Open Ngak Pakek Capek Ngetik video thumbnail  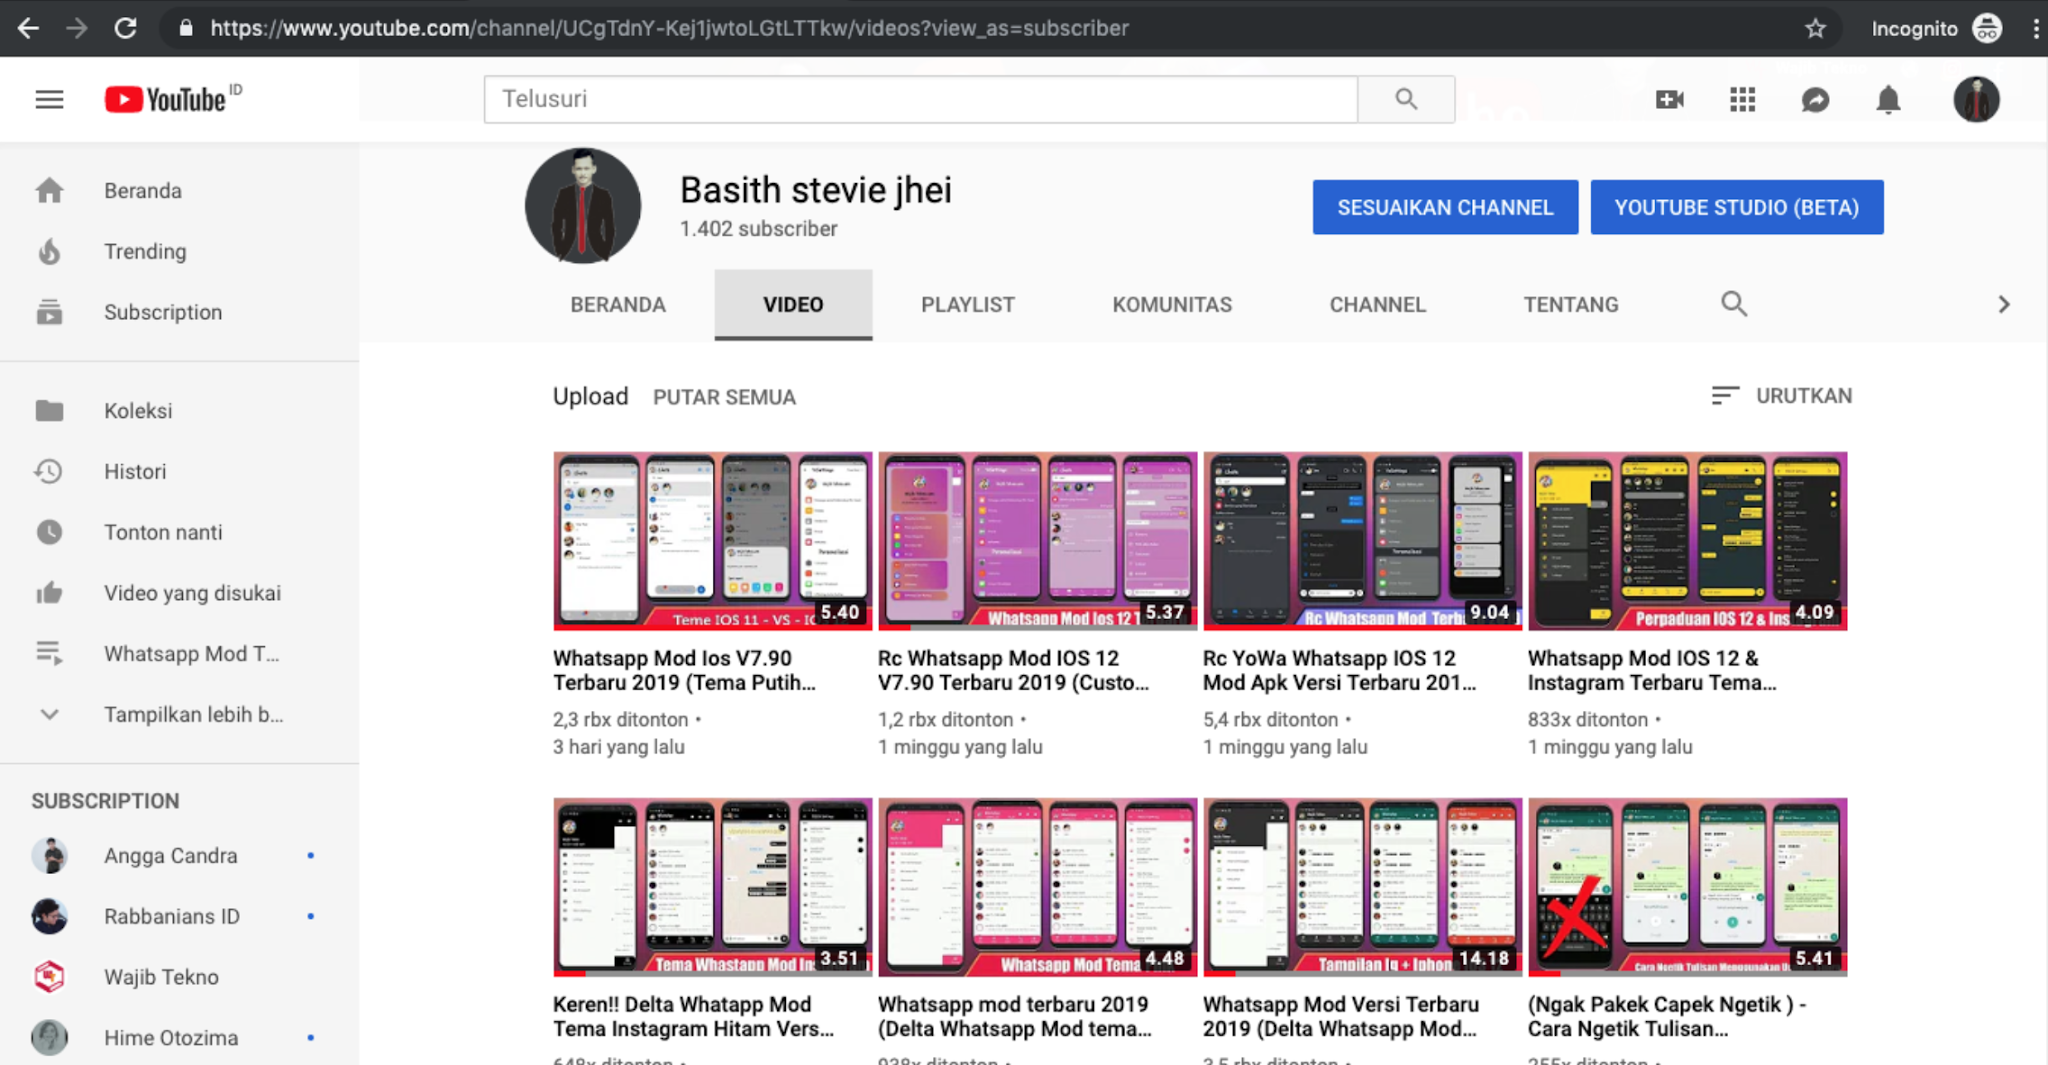tap(1688, 887)
